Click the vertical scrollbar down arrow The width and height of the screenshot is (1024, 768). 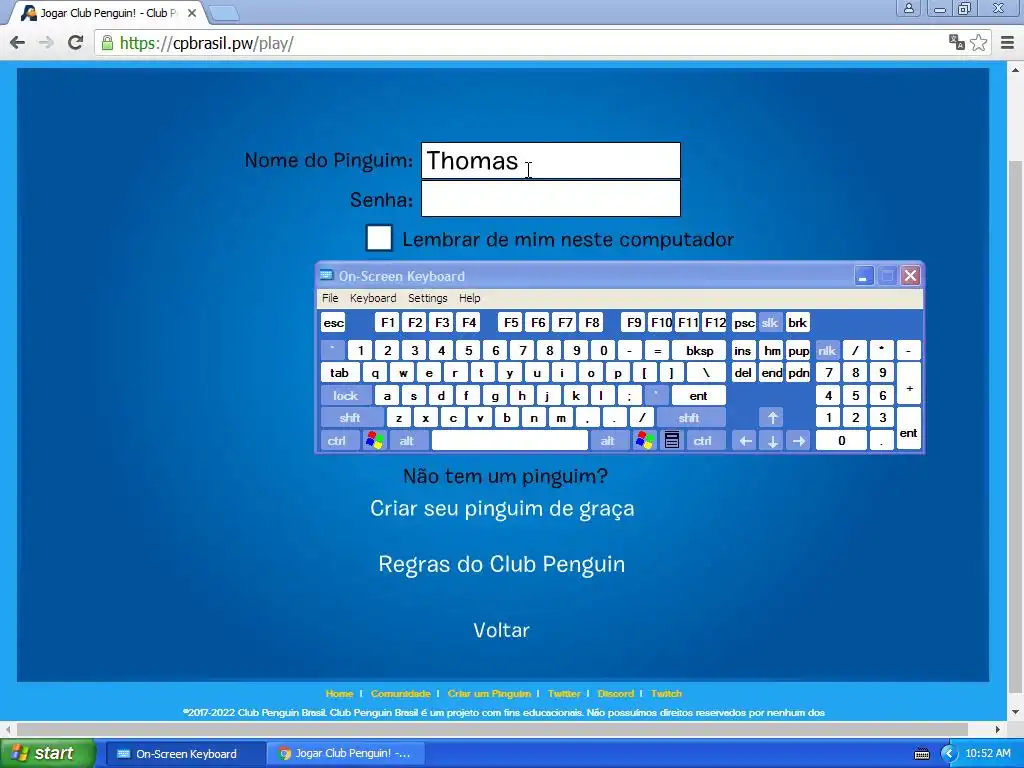(x=1016, y=712)
